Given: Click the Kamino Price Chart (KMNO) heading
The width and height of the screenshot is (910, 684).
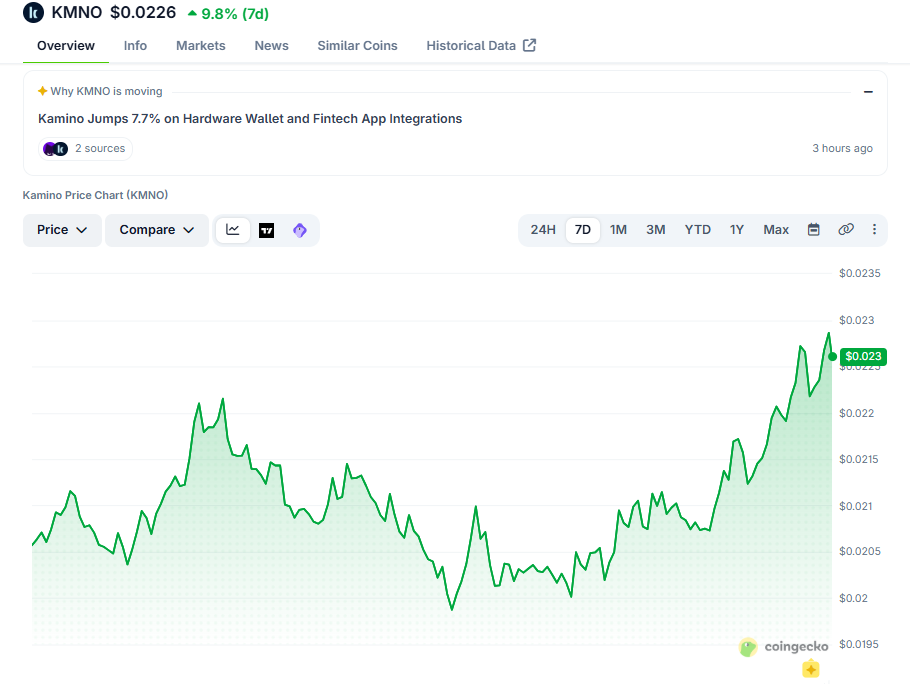Looking at the screenshot, I should pos(95,195).
